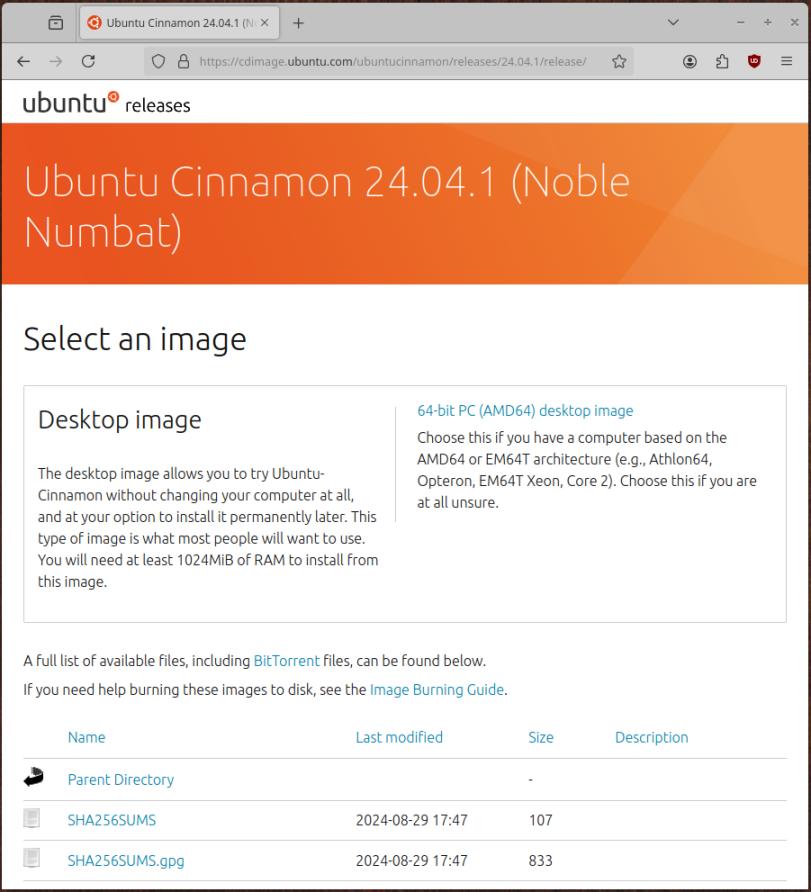Click the Parent Directory back-arrow icon
The height and width of the screenshot is (892, 811).
click(34, 777)
